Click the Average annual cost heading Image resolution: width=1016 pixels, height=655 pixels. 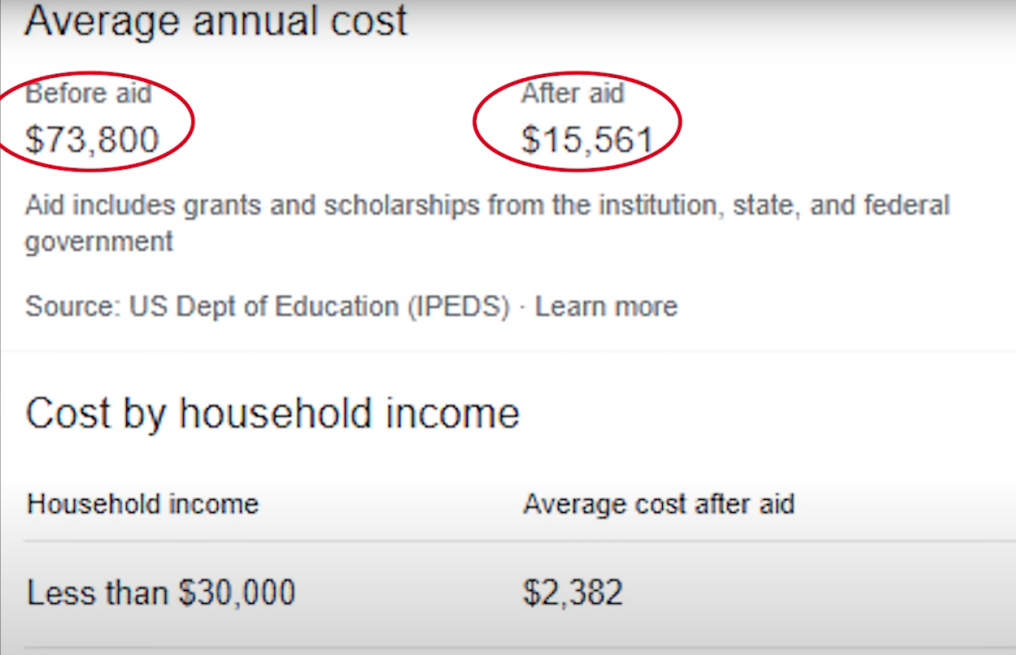pyautogui.click(x=216, y=21)
